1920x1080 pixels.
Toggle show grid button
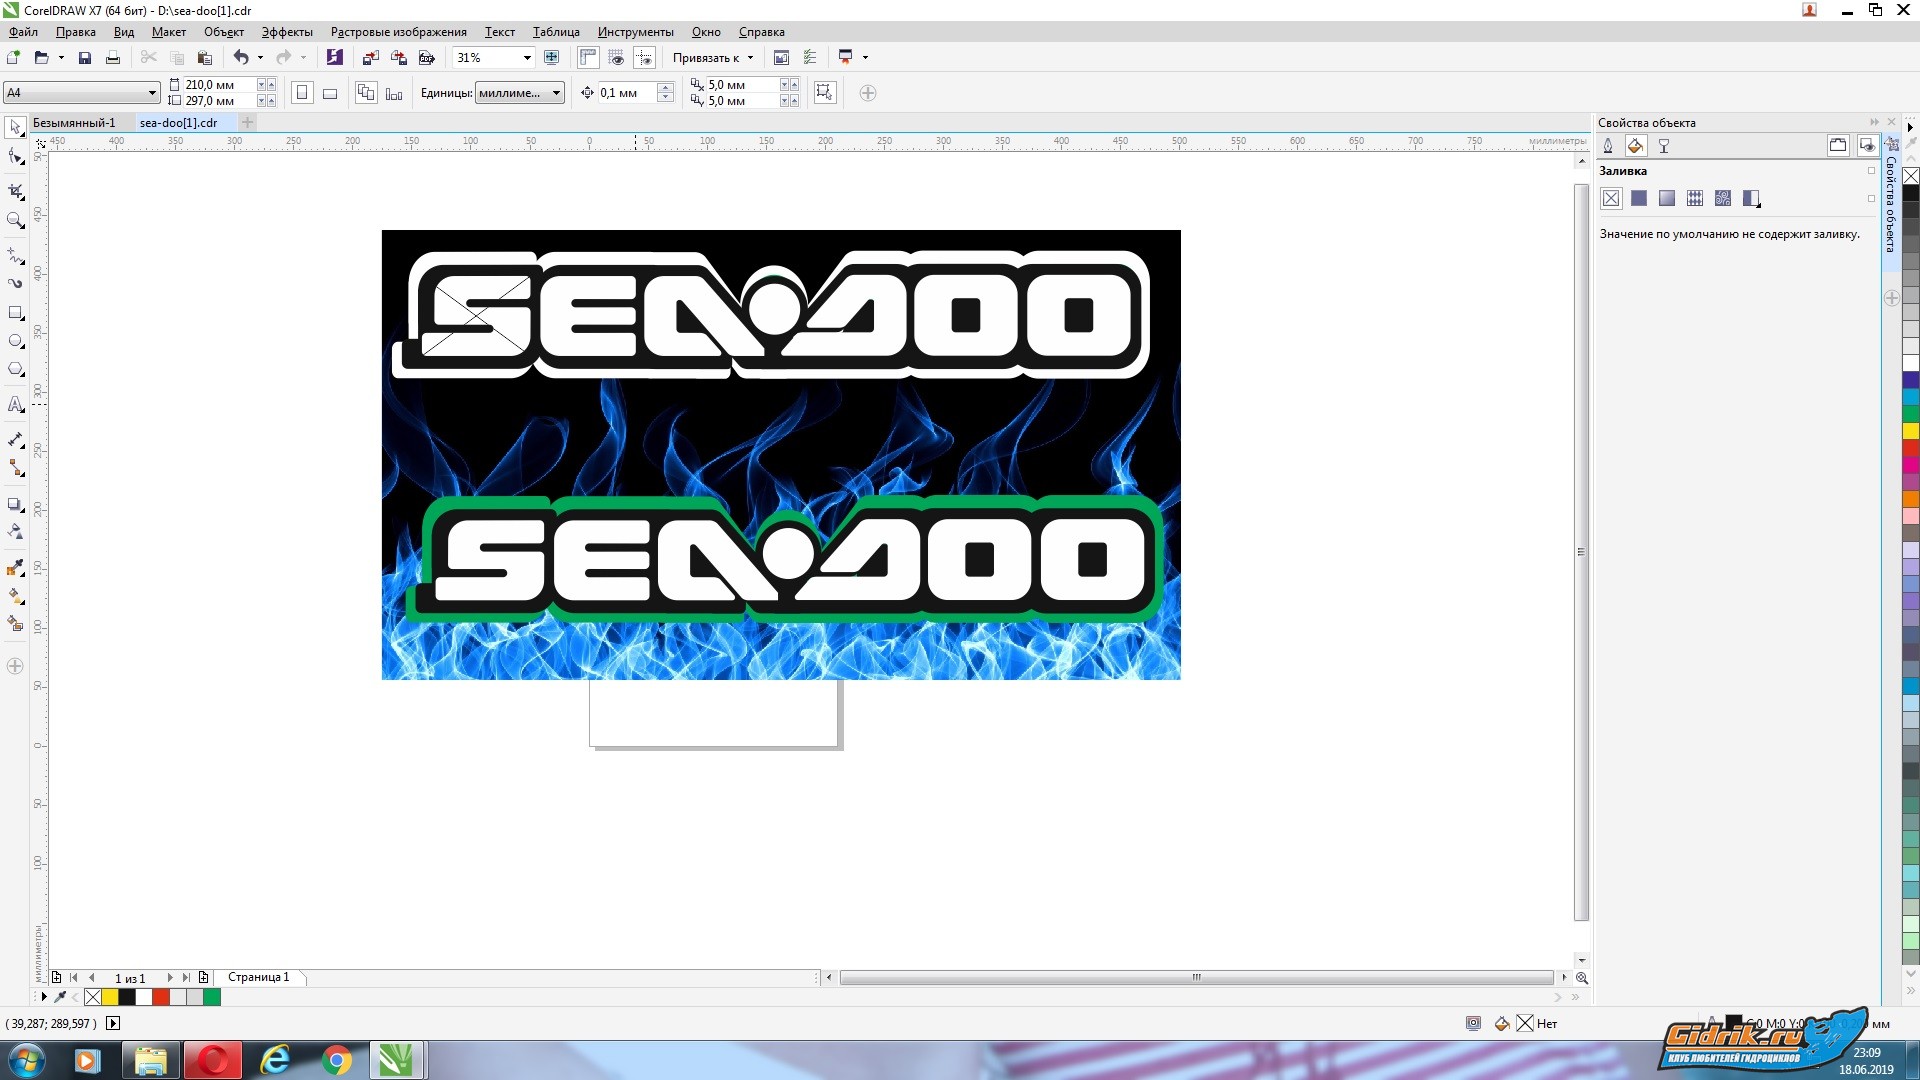tap(616, 58)
